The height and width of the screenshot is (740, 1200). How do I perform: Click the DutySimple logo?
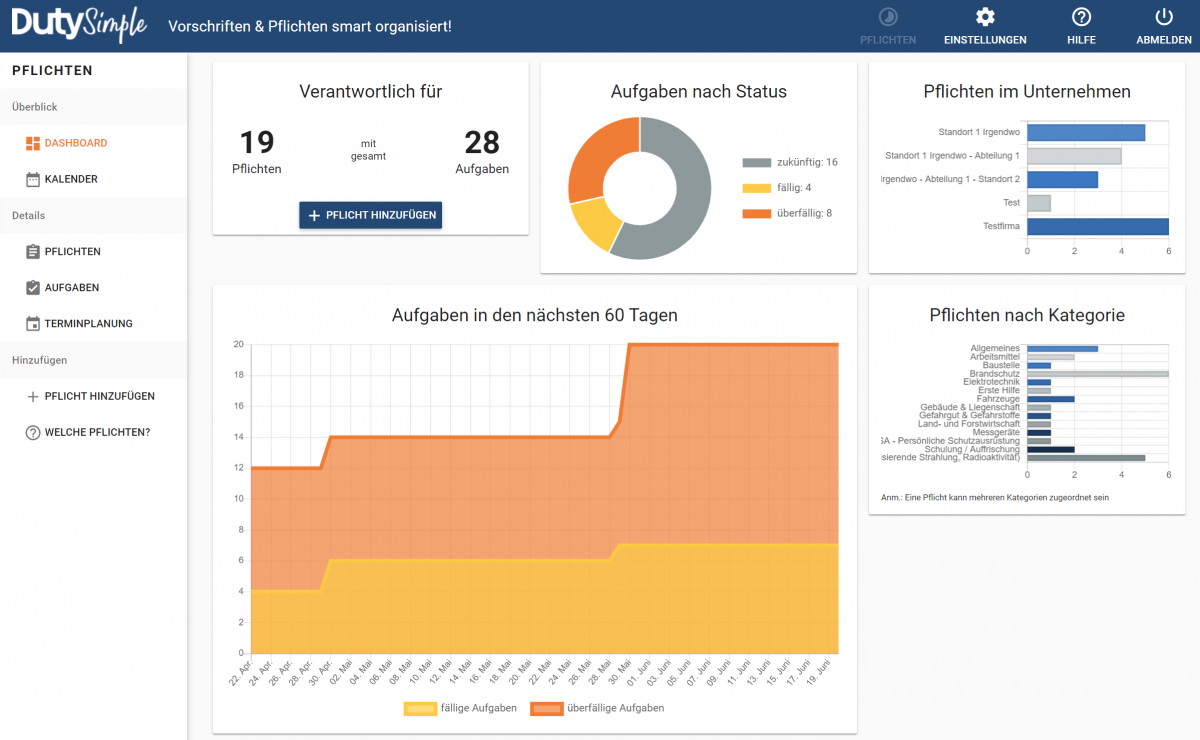[x=79, y=25]
